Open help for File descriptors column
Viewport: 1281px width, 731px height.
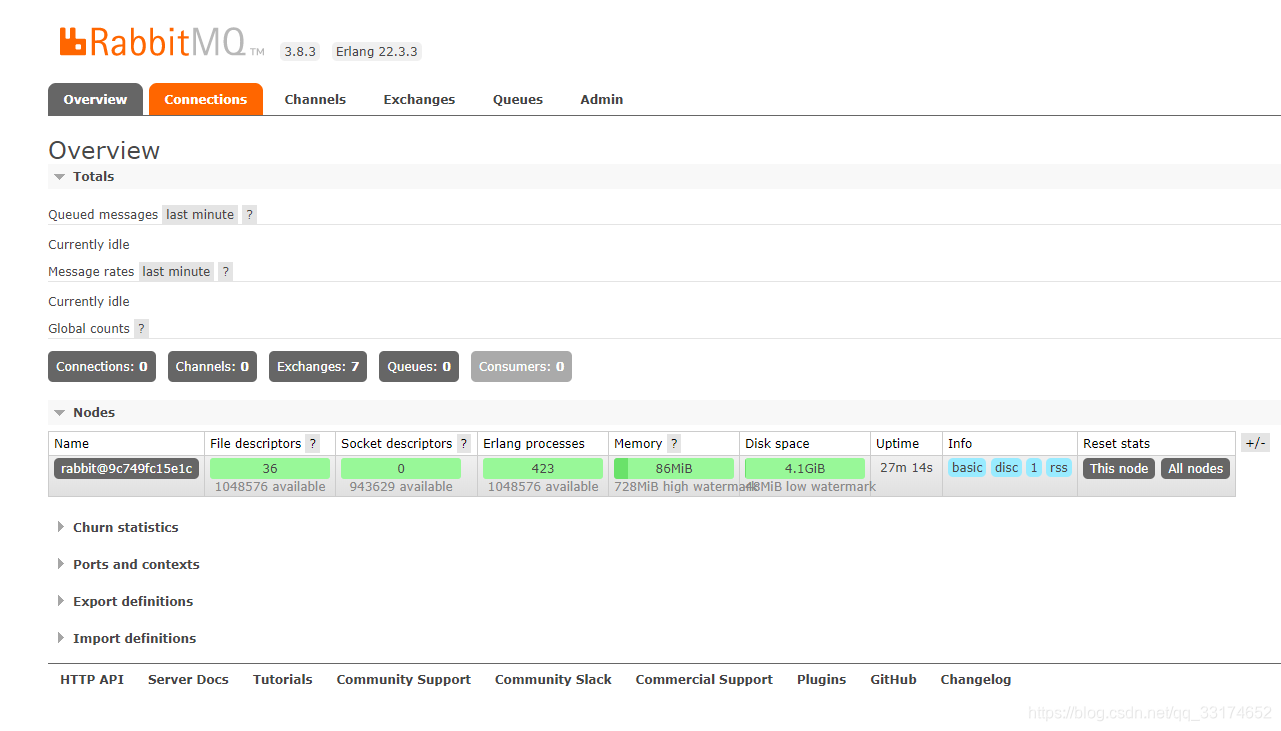point(312,443)
